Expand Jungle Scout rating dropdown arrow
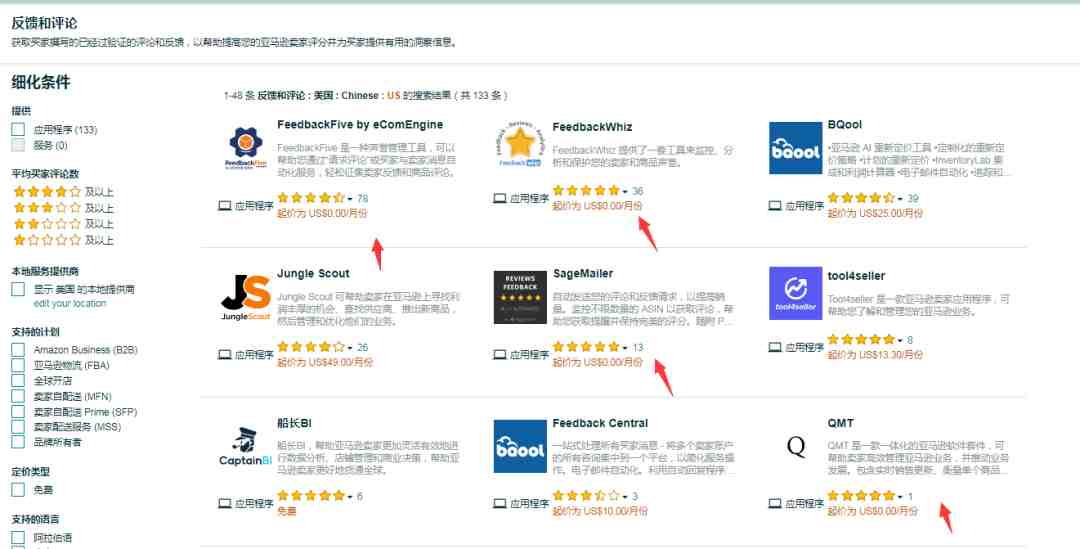1080x549 pixels. coord(350,348)
